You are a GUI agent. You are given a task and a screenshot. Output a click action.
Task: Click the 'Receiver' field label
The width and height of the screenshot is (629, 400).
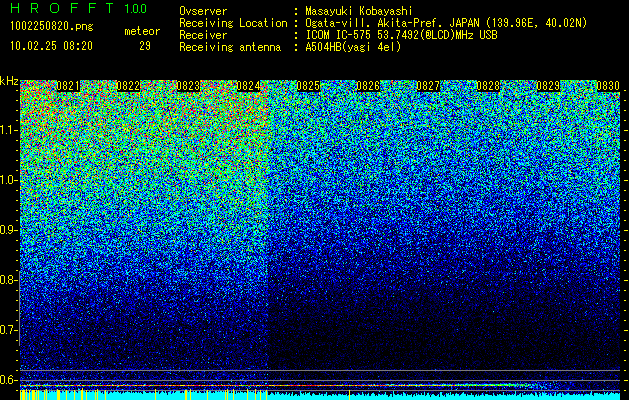pos(203,35)
